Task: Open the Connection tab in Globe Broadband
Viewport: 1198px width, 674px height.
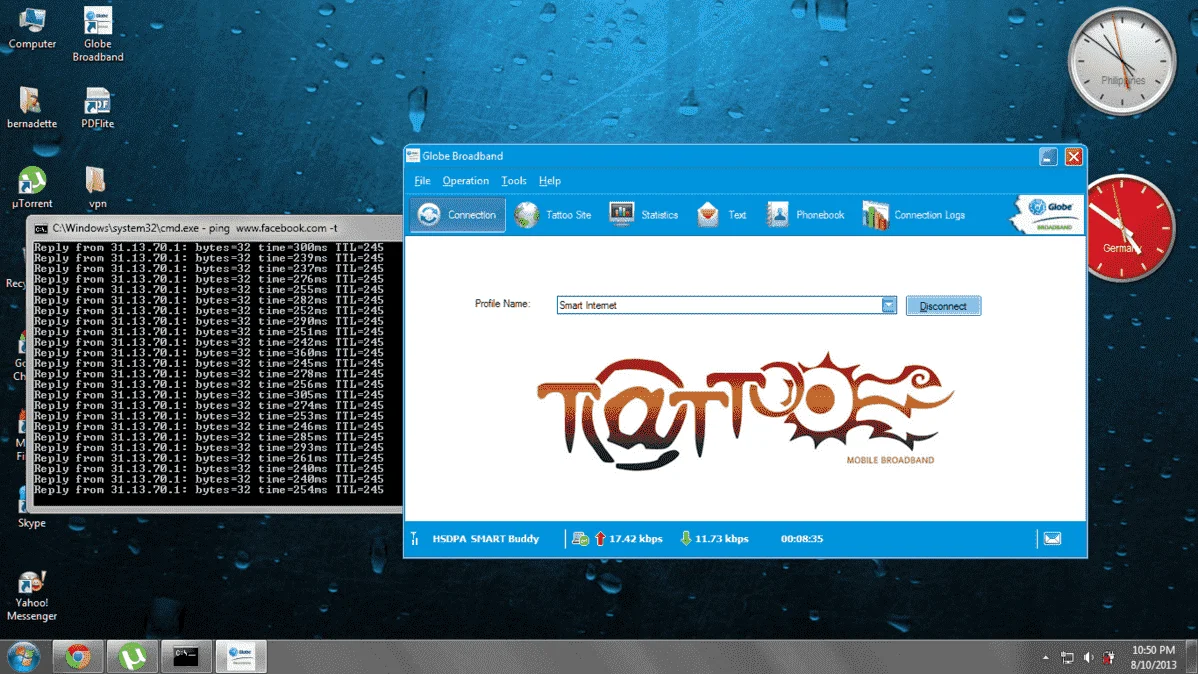Action: [458, 215]
